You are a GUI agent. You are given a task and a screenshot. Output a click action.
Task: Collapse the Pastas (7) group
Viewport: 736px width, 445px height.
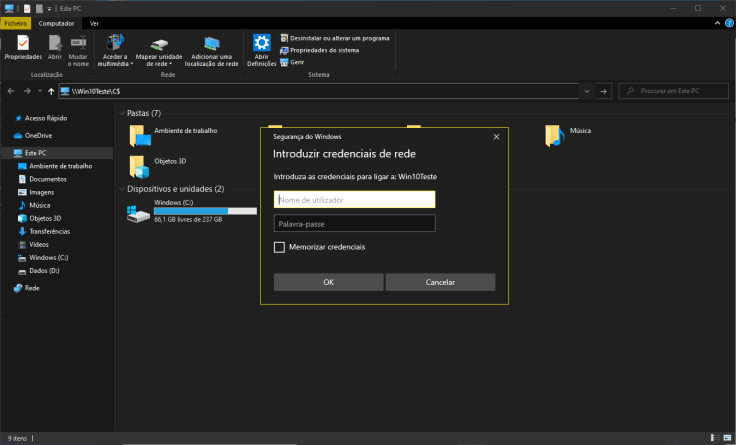pyautogui.click(x=120, y=113)
